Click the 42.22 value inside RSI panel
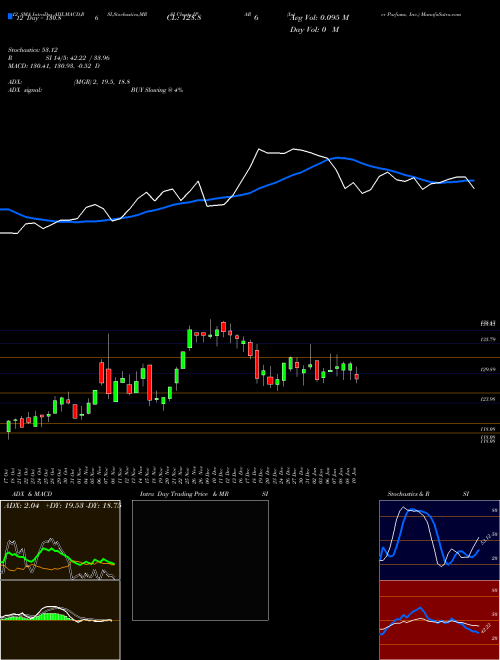 click(484, 628)
